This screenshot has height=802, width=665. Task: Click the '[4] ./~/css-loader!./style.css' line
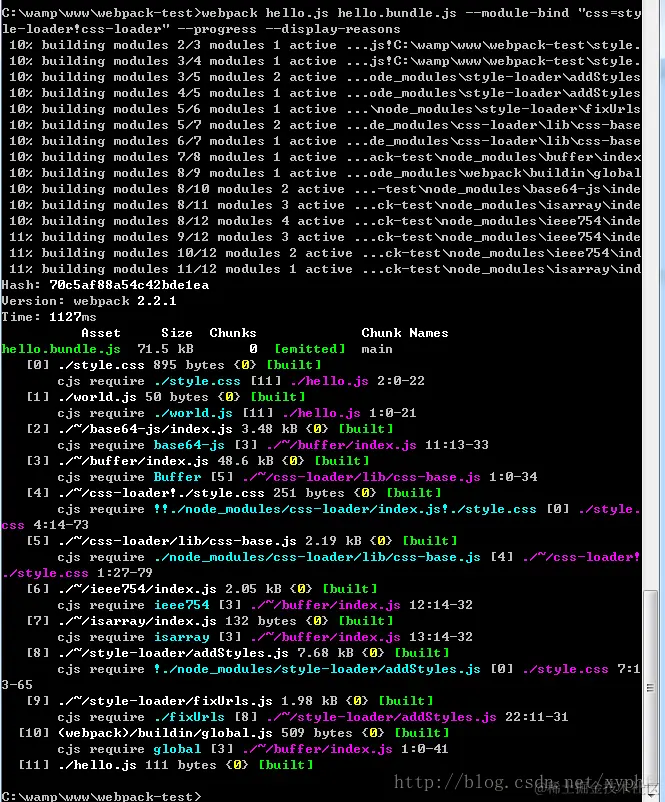(x=234, y=493)
